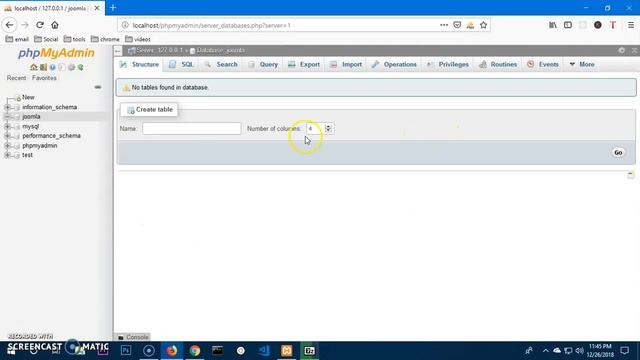This screenshot has height=360, width=640.
Task: Toggle the Firefox sidebar icon
Action: 568,25
